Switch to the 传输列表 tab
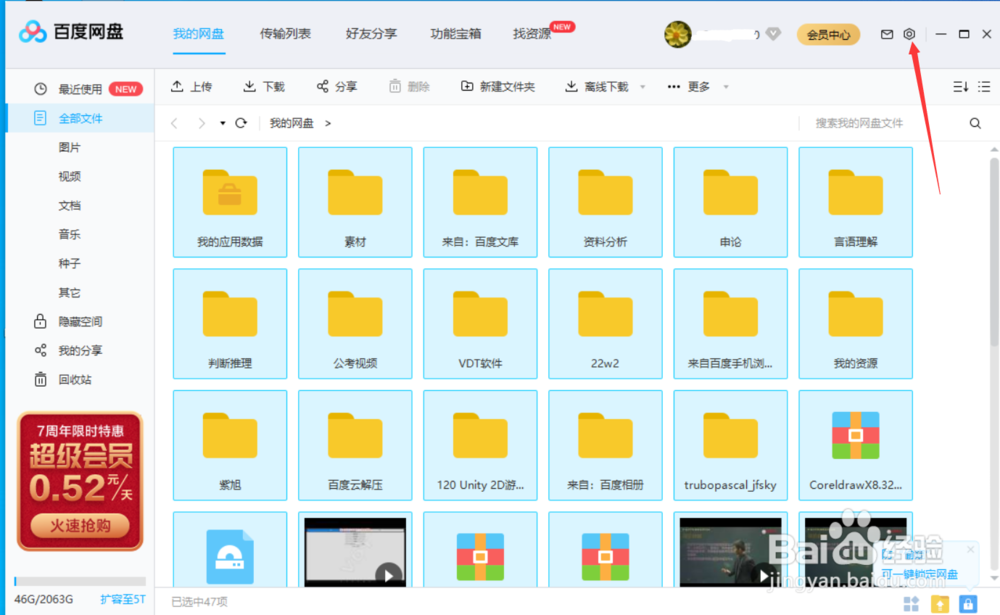This screenshot has height=615, width=1000. click(285, 33)
